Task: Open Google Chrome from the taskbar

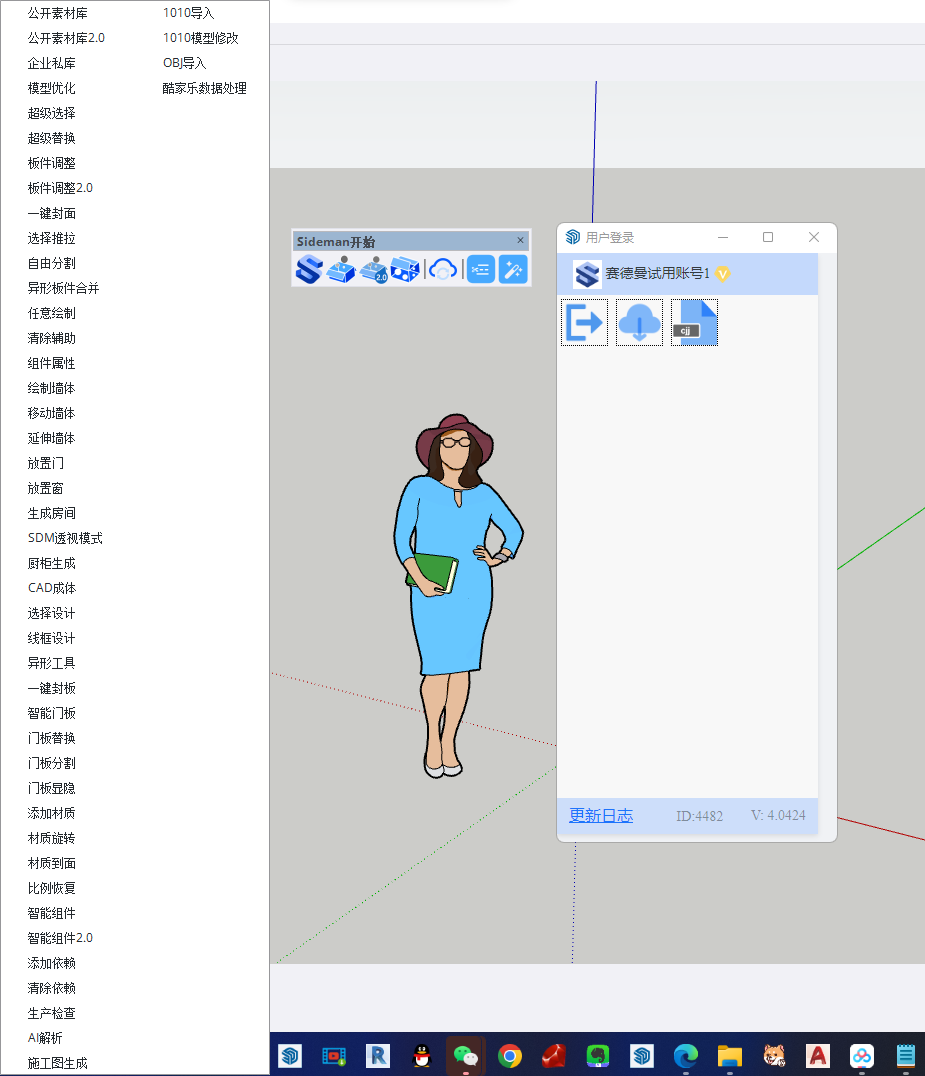Action: pos(510,1055)
